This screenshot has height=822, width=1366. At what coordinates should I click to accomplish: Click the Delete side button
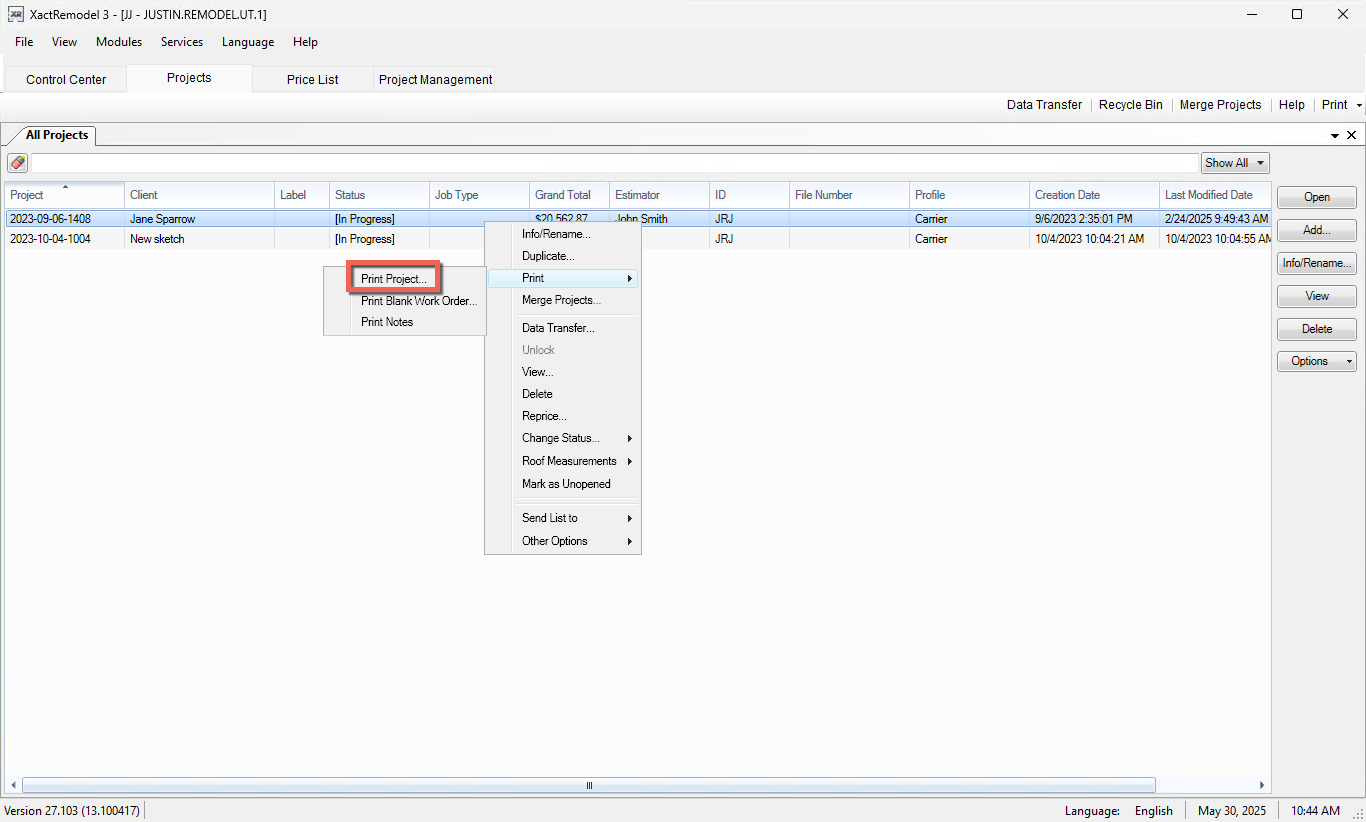point(1317,329)
